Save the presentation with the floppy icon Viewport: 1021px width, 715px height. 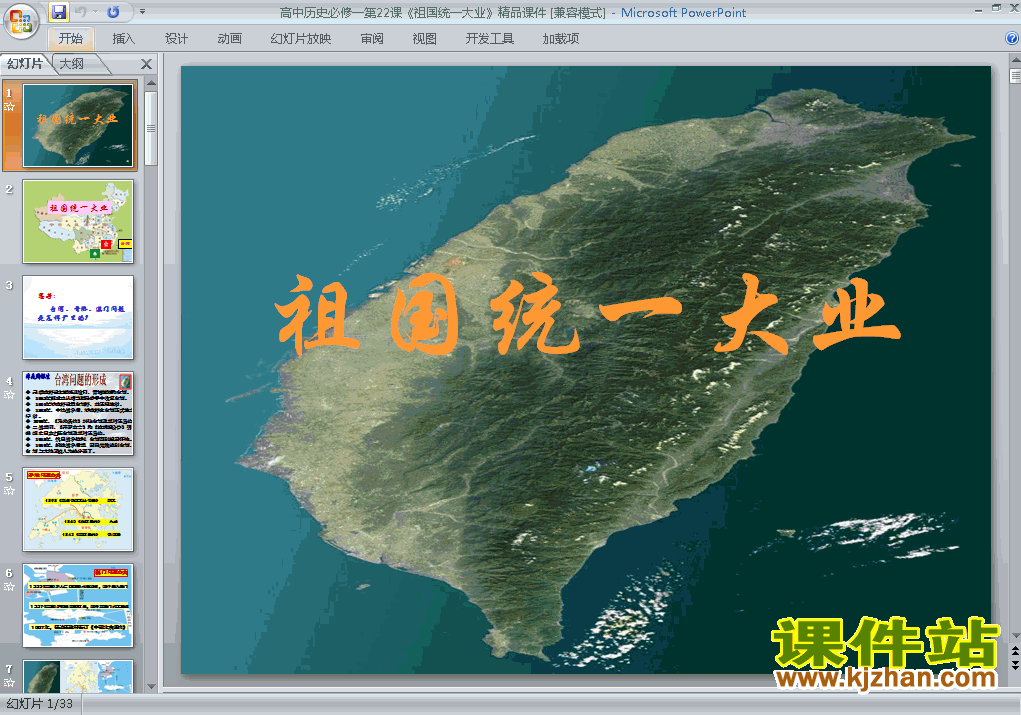pyautogui.click(x=59, y=12)
